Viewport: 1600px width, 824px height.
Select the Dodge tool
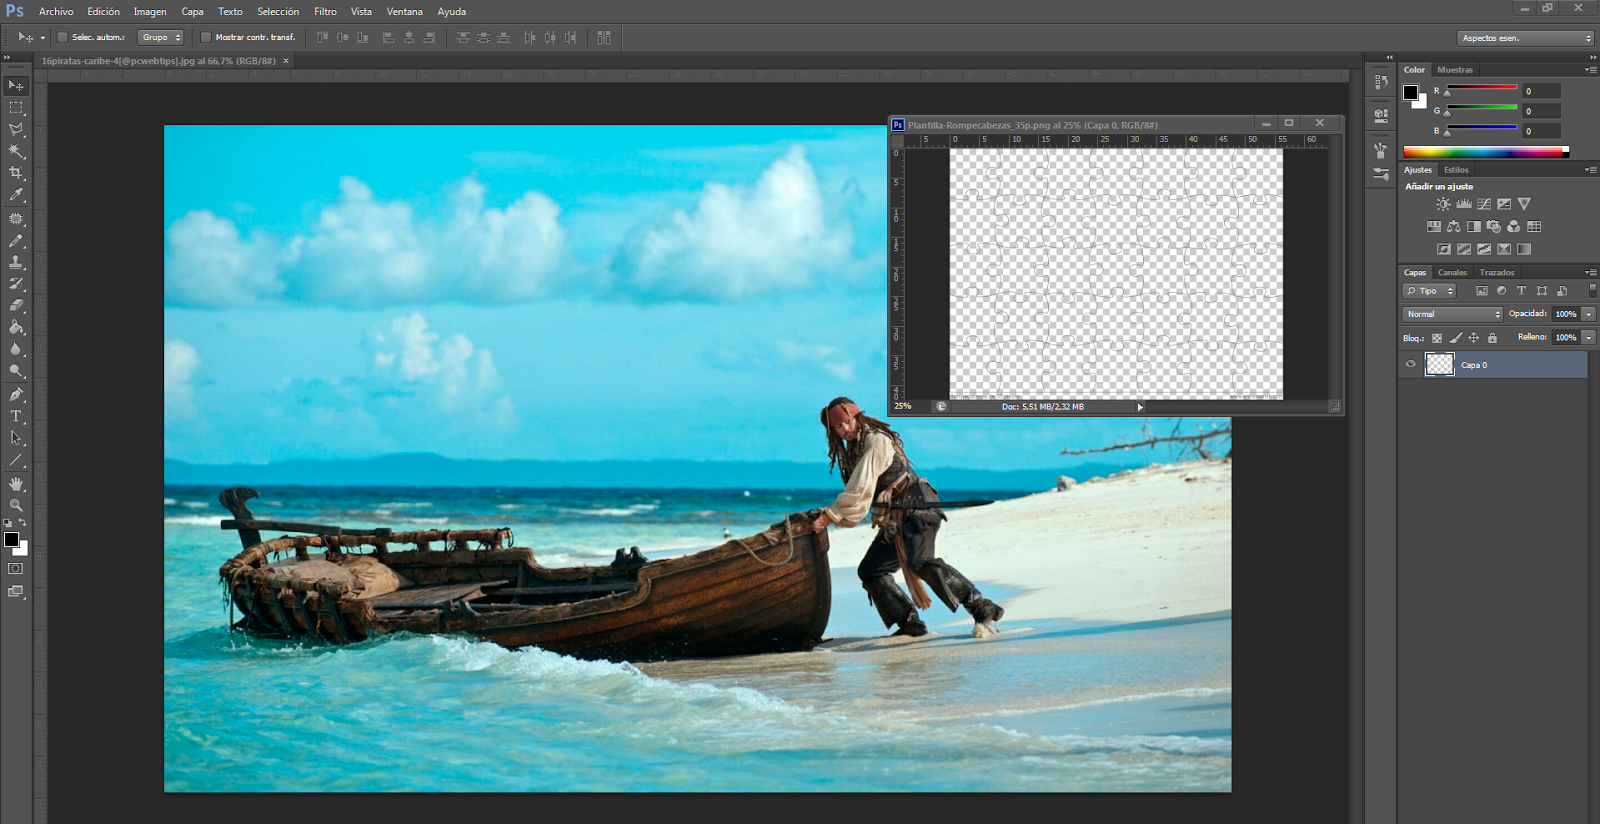tap(16, 372)
